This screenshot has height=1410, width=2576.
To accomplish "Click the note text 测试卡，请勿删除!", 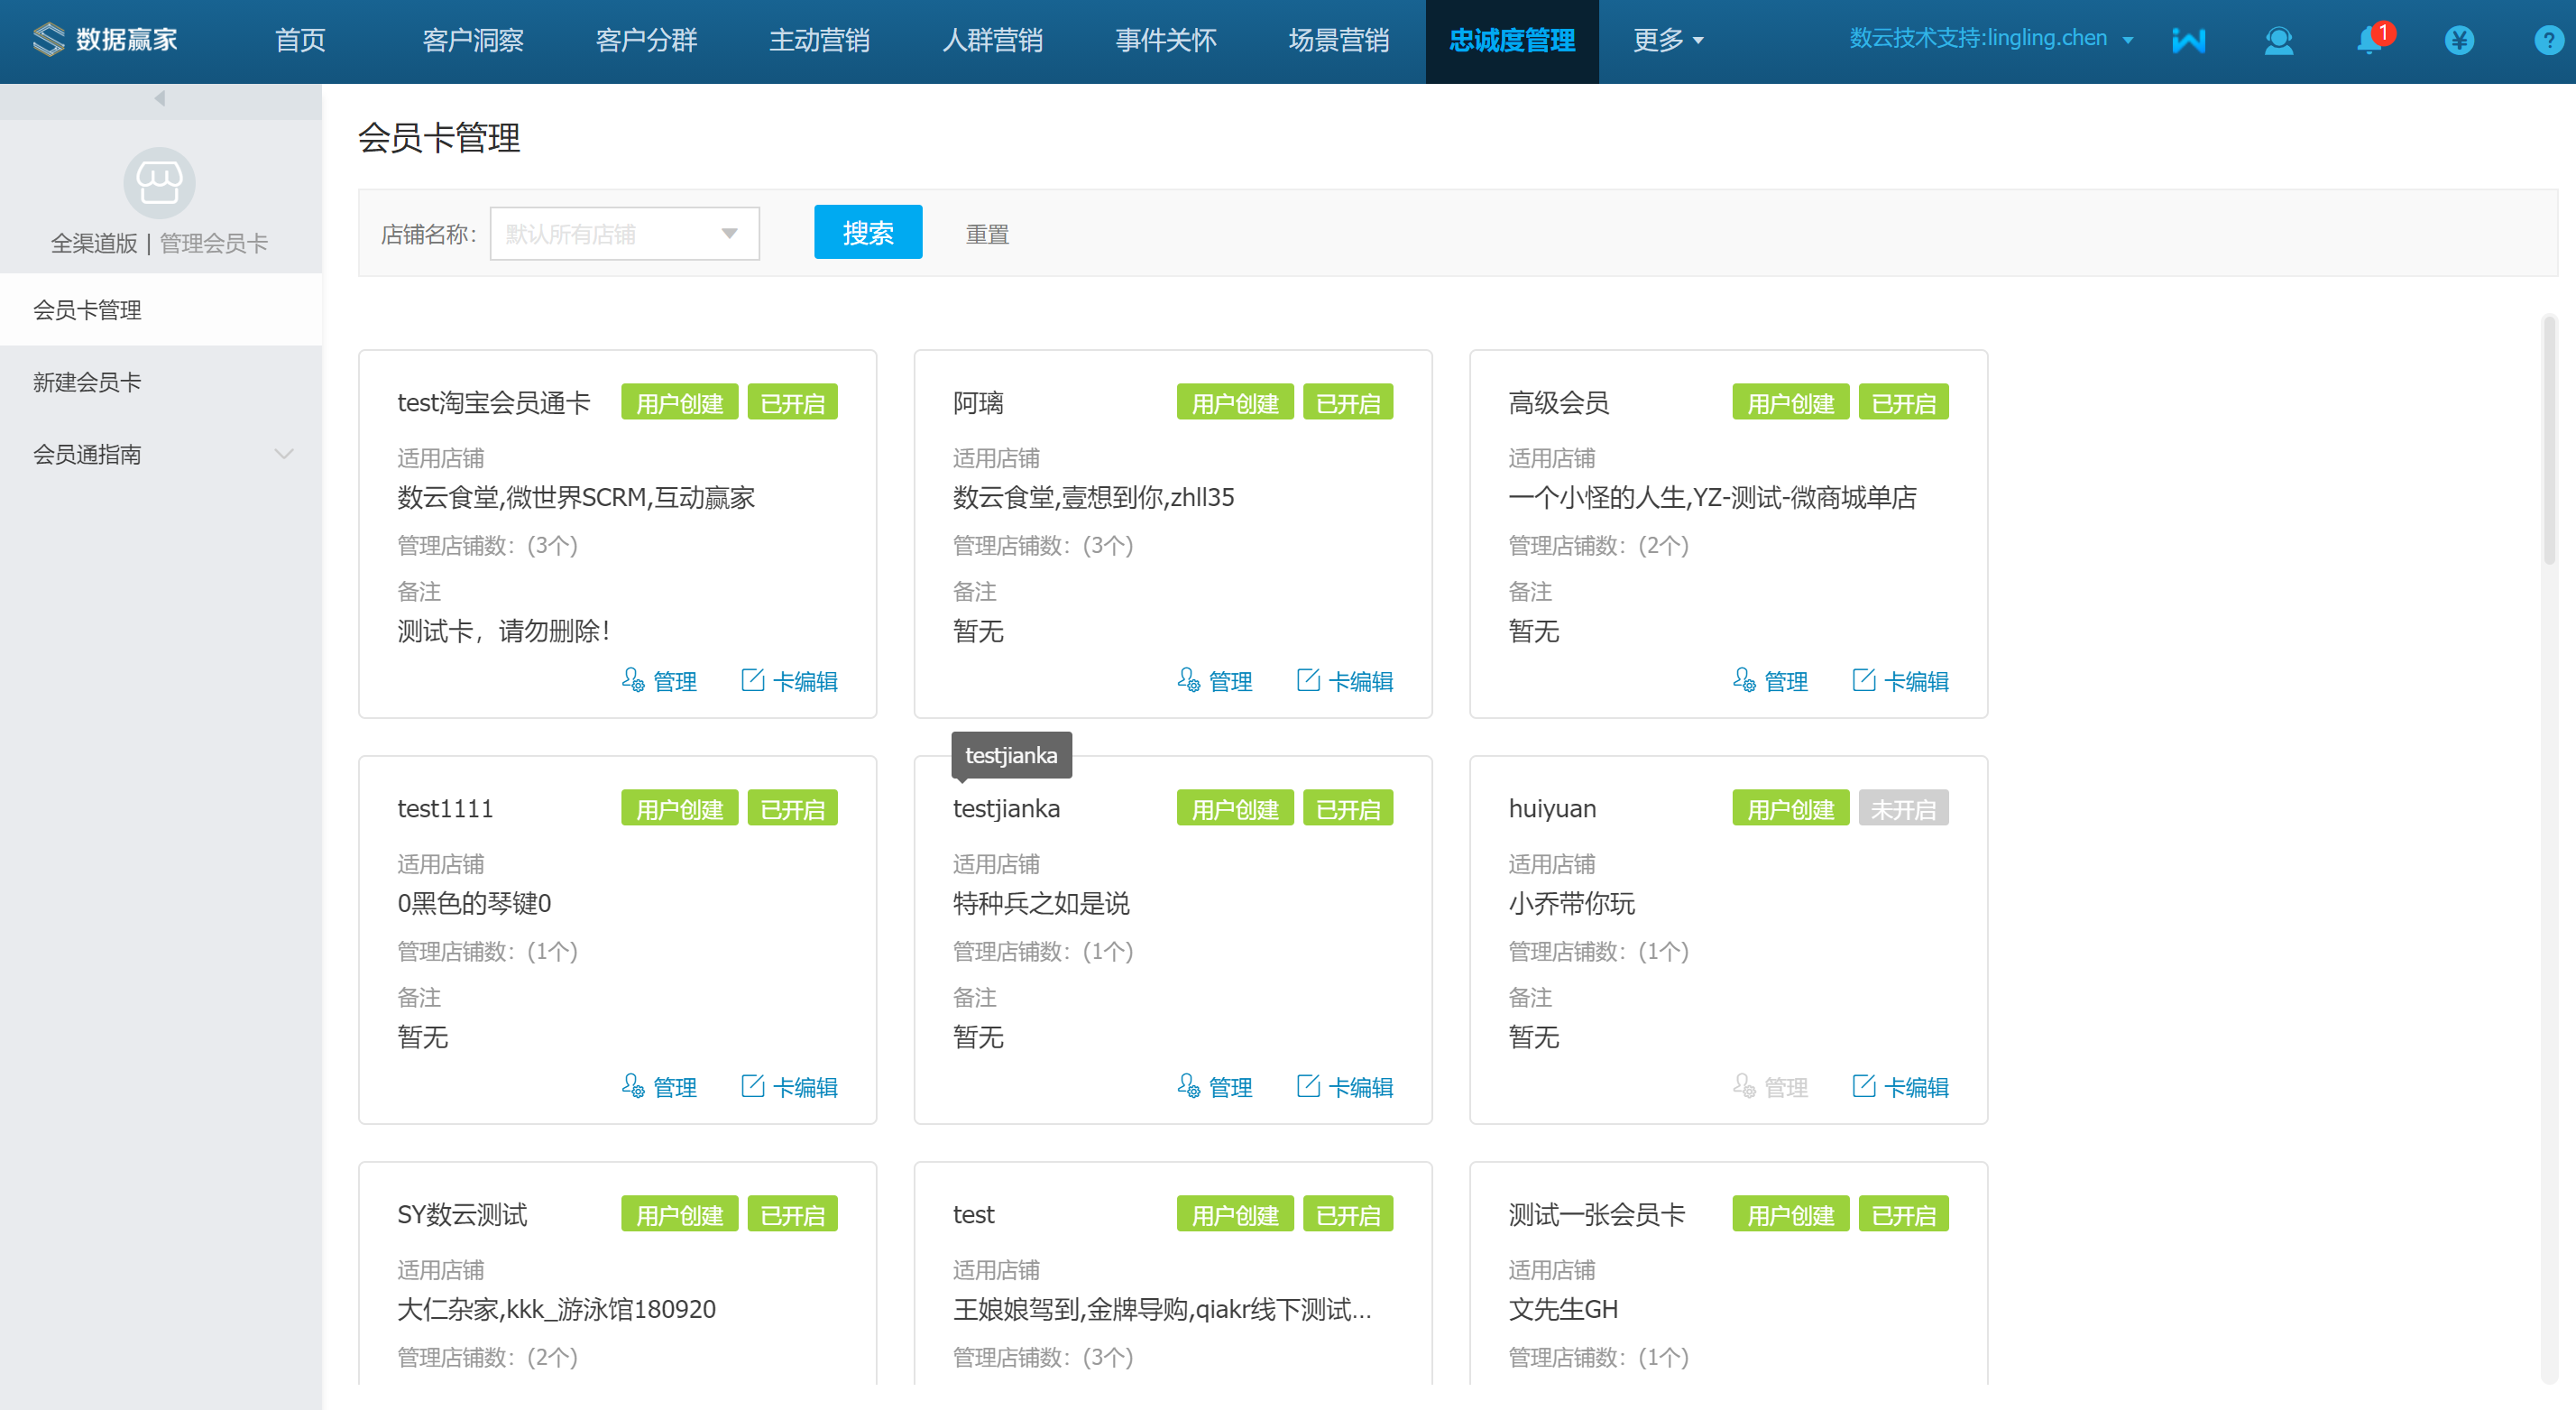I will tap(503, 631).
